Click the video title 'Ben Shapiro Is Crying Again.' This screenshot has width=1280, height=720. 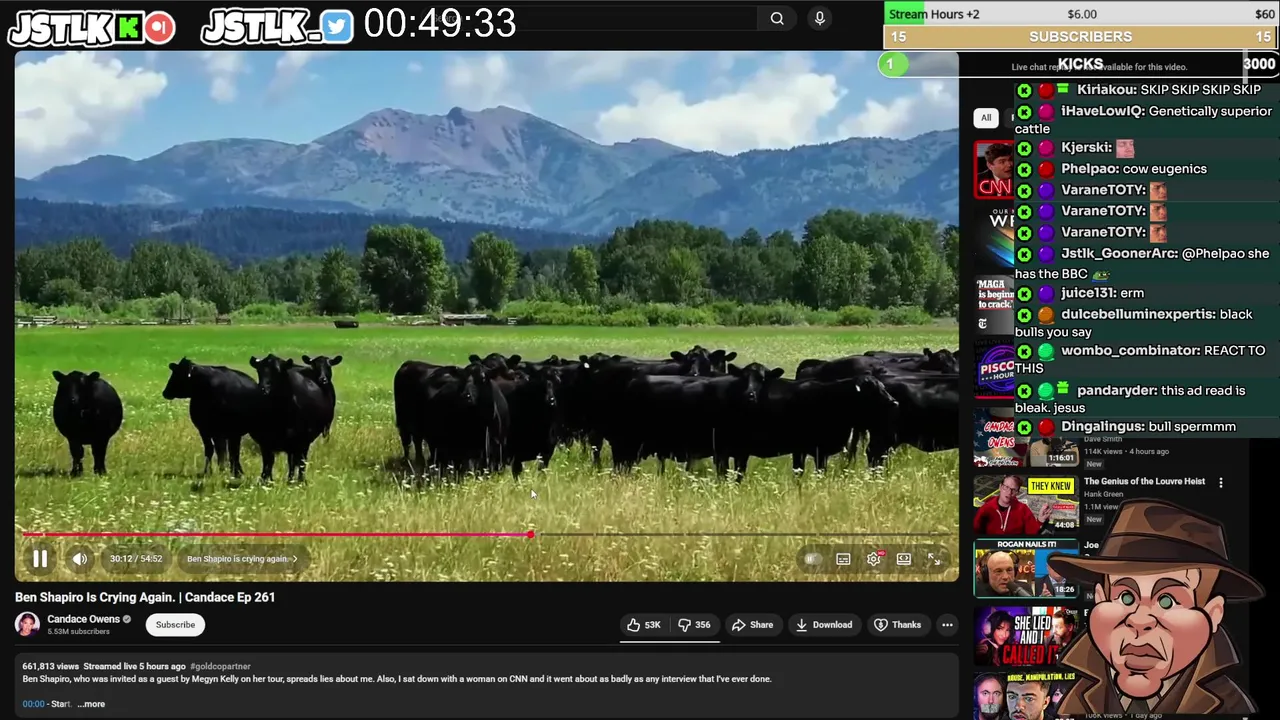(145, 597)
